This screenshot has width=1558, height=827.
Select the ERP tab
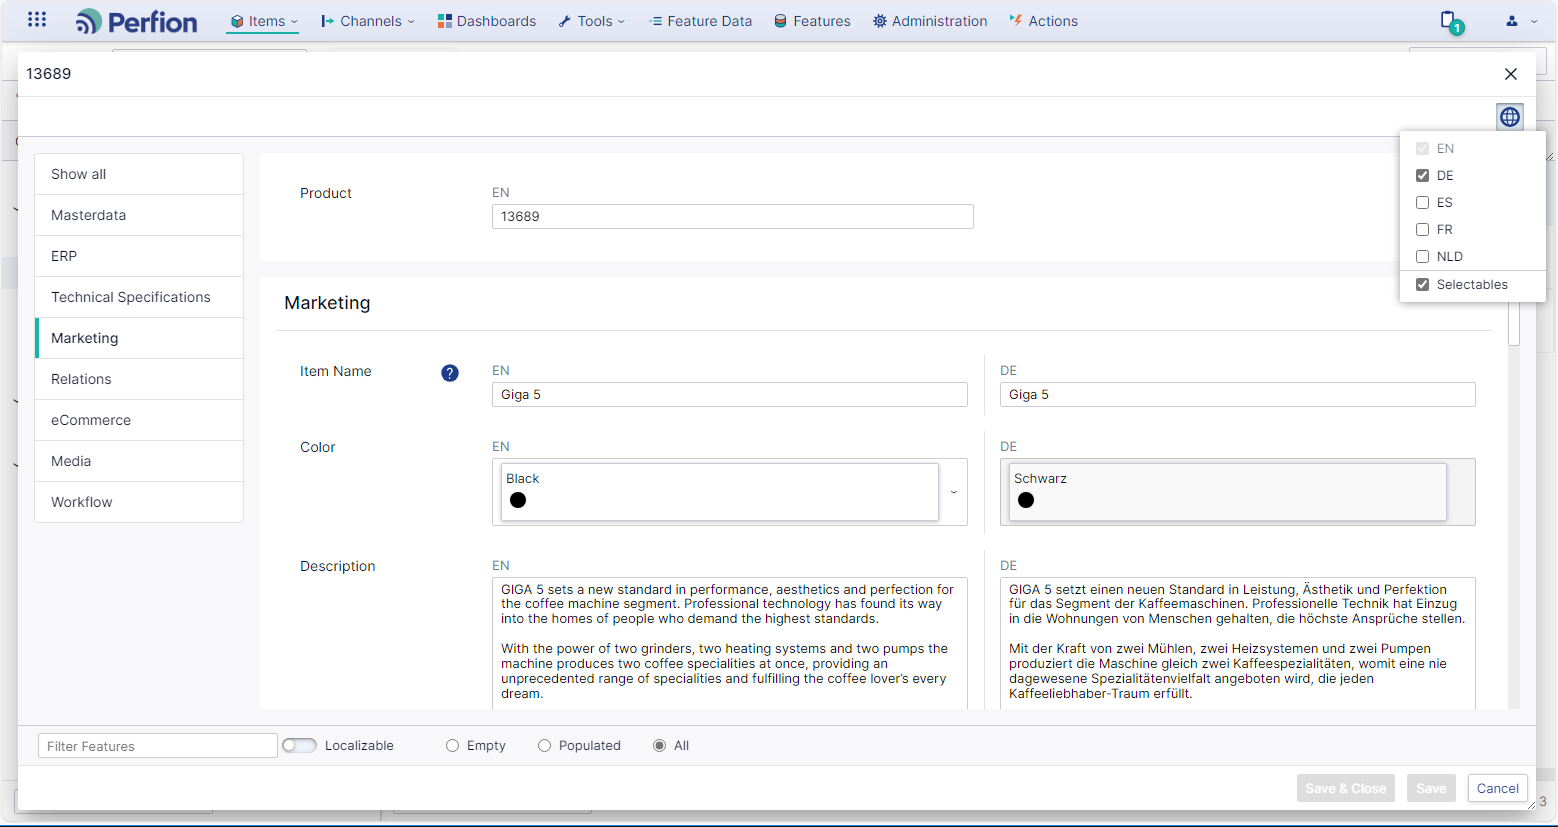pyautogui.click(x=139, y=256)
